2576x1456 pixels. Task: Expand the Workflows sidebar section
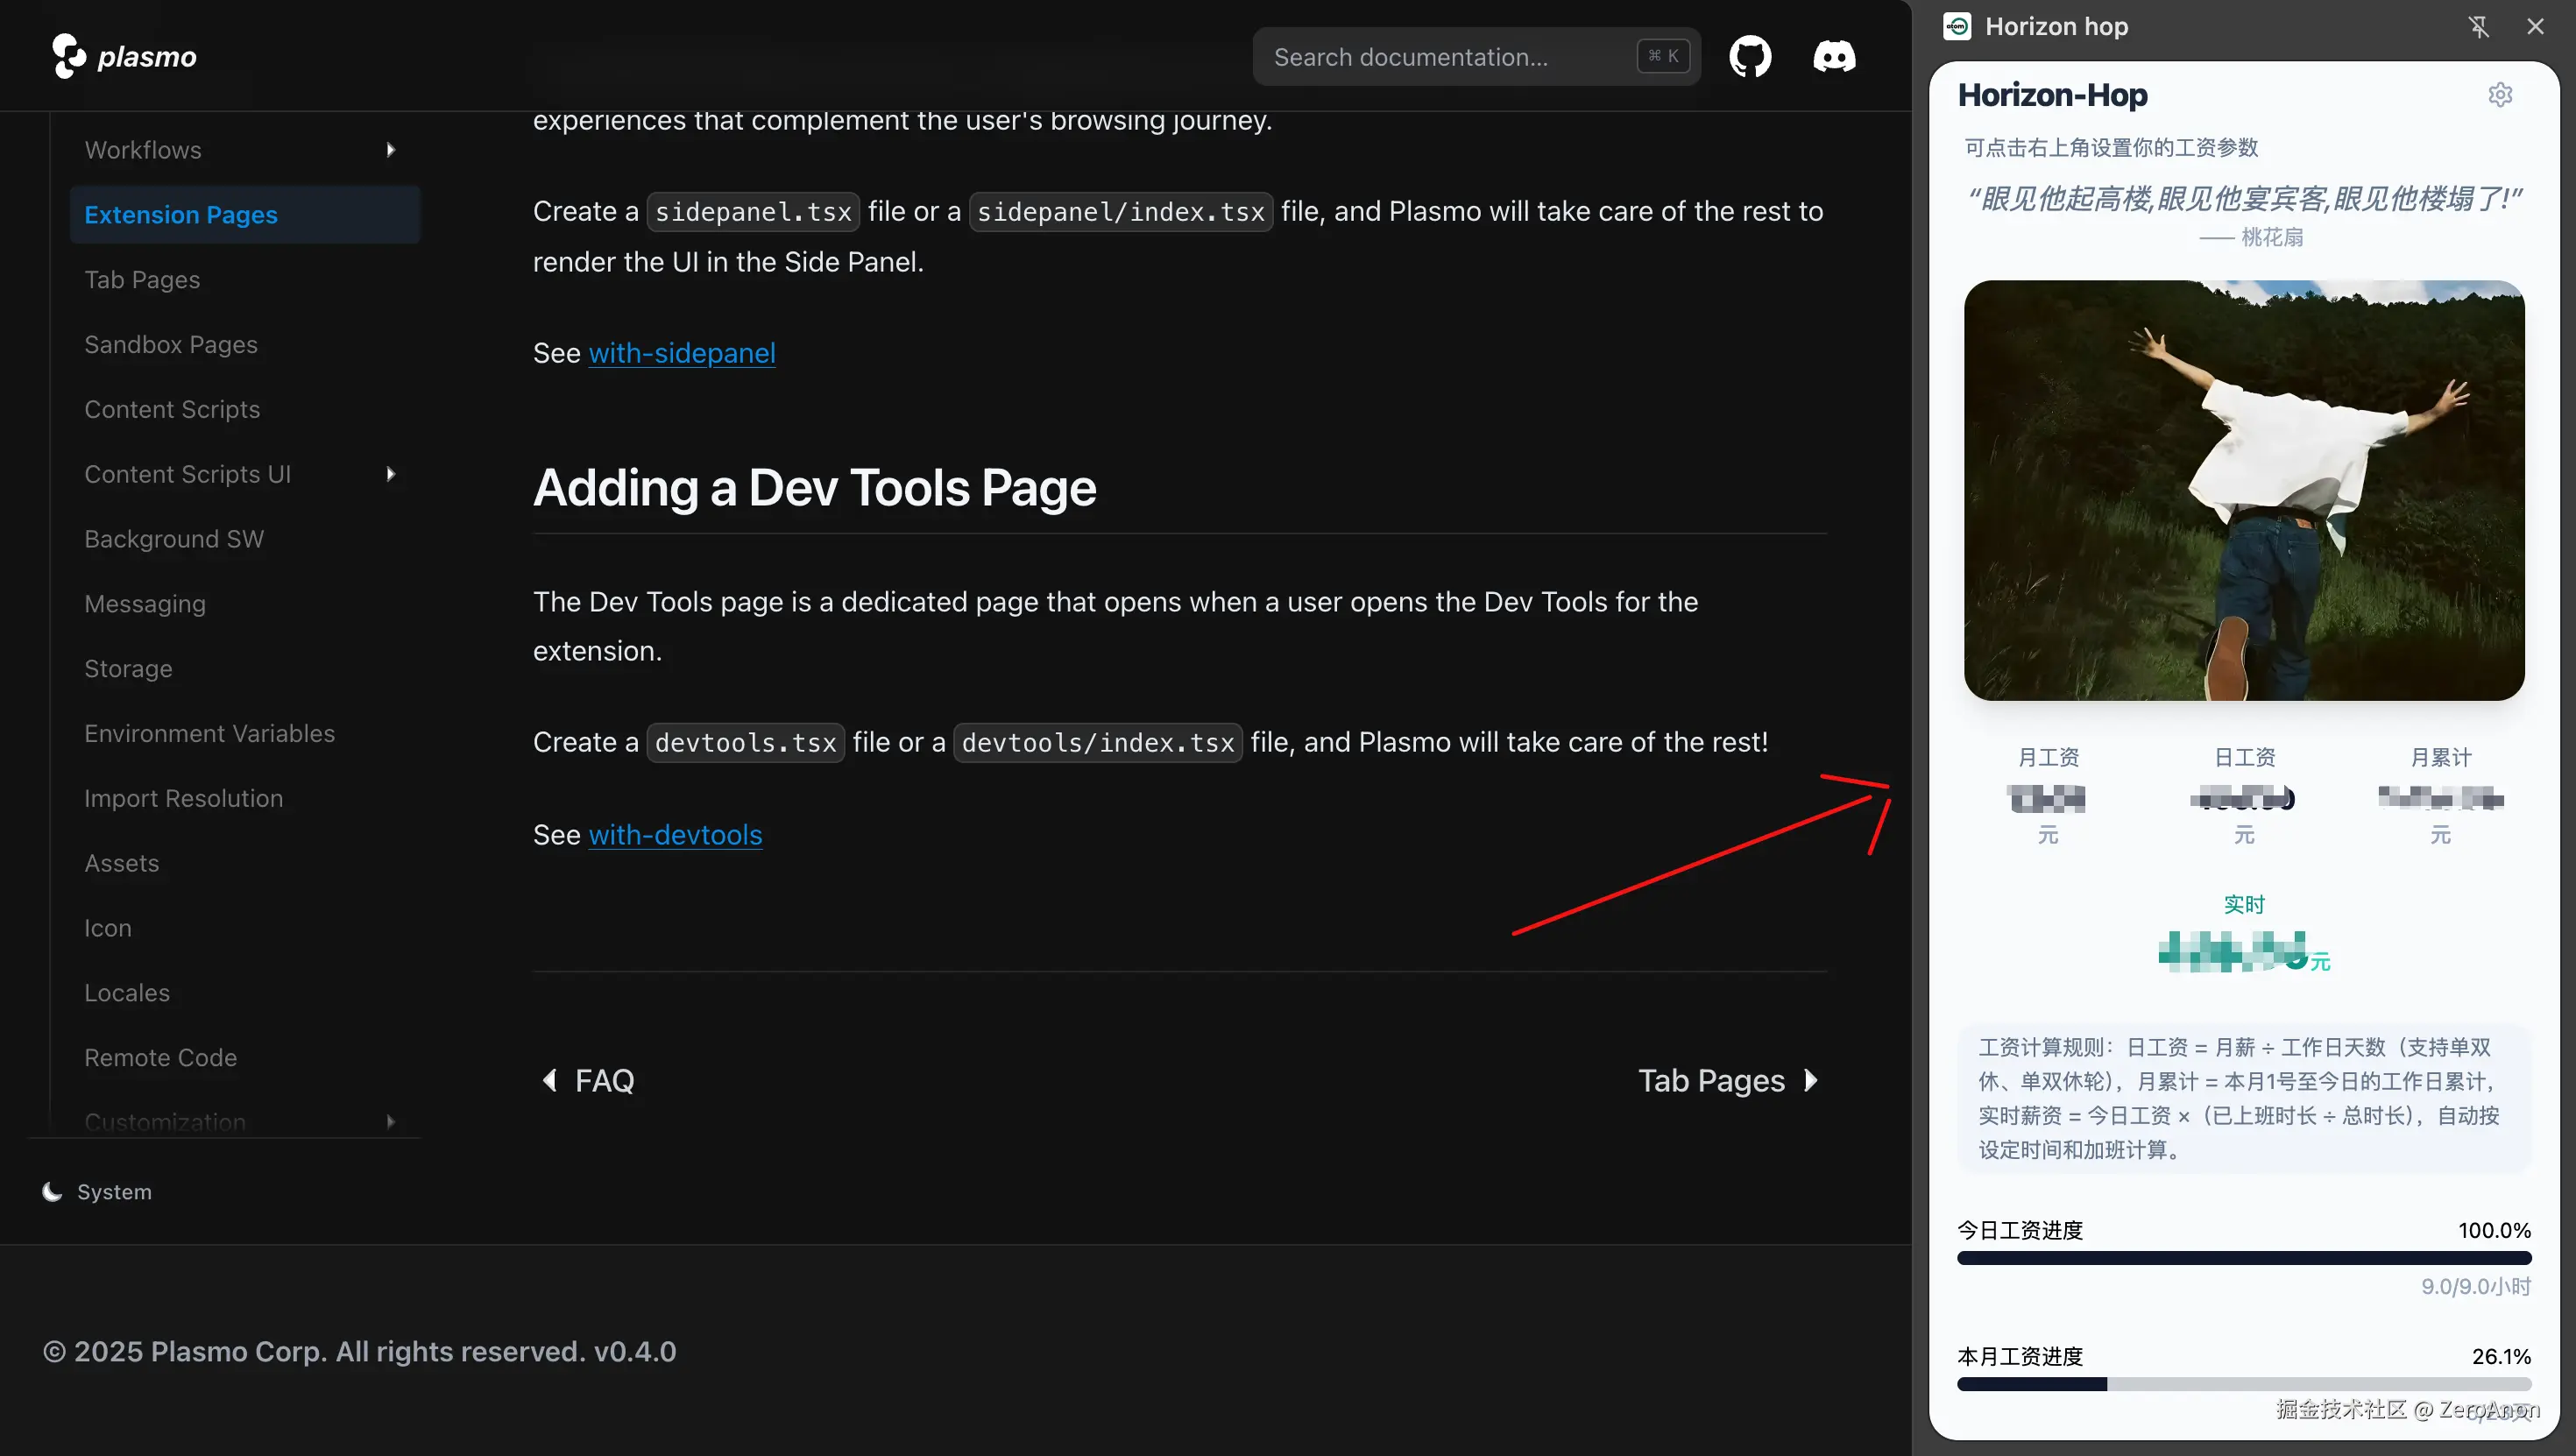390,150
